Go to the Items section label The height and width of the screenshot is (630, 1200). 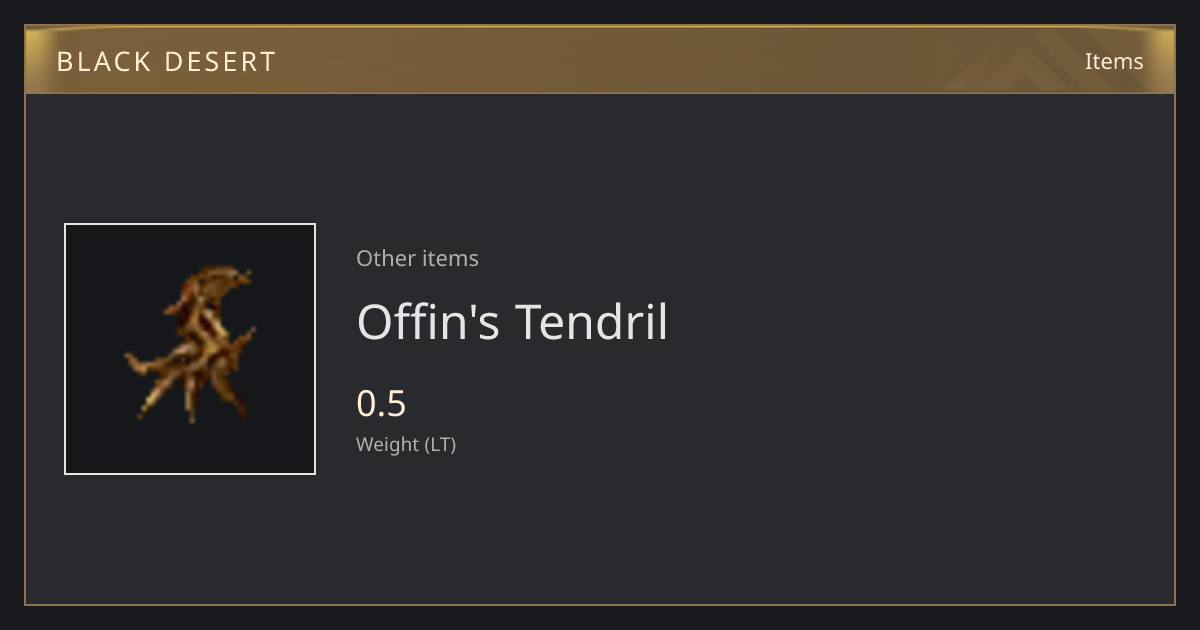point(1114,61)
